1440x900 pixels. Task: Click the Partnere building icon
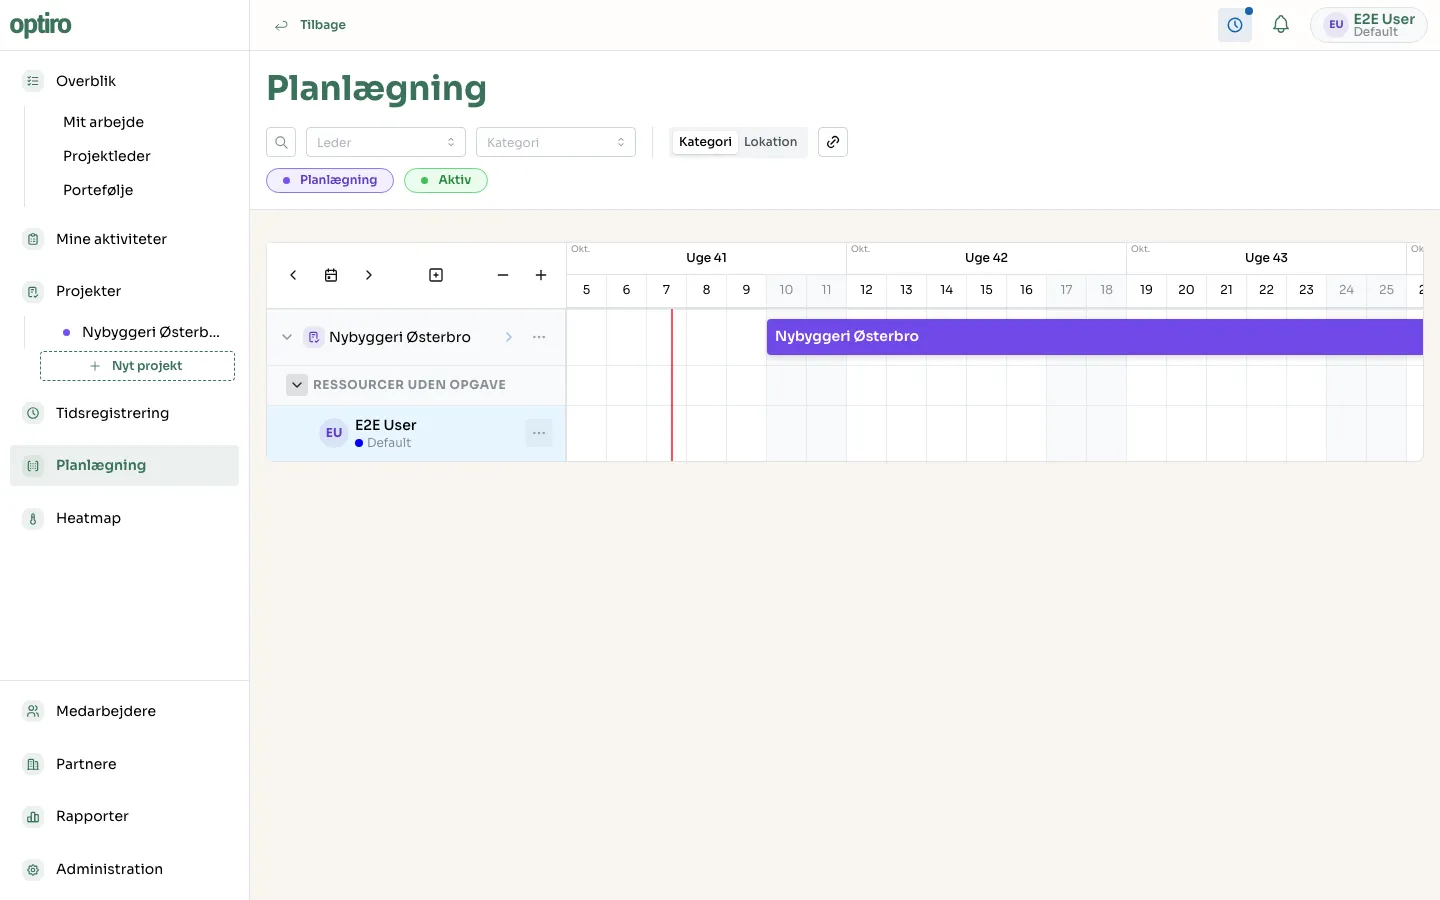33,764
